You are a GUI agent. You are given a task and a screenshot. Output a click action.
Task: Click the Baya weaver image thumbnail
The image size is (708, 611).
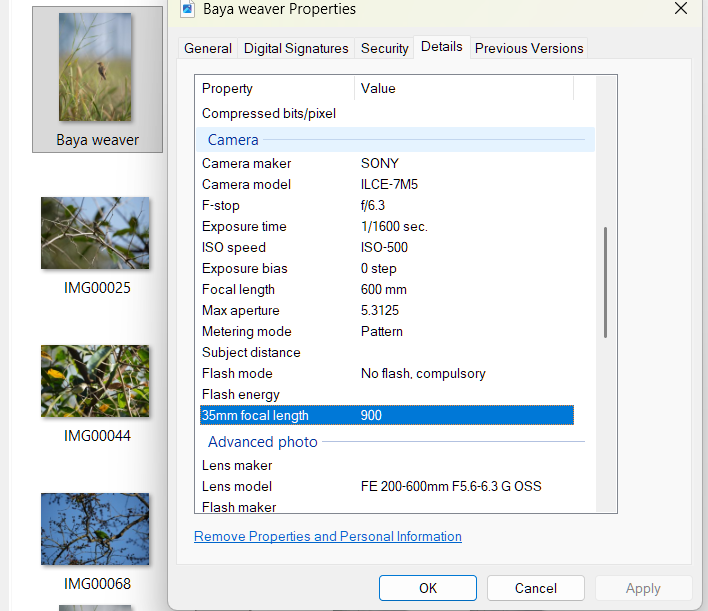pyautogui.click(x=95, y=67)
